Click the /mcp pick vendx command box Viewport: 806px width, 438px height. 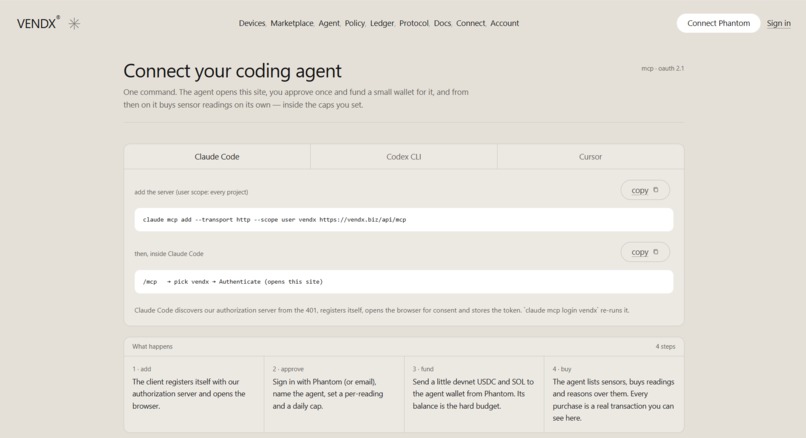coord(404,282)
